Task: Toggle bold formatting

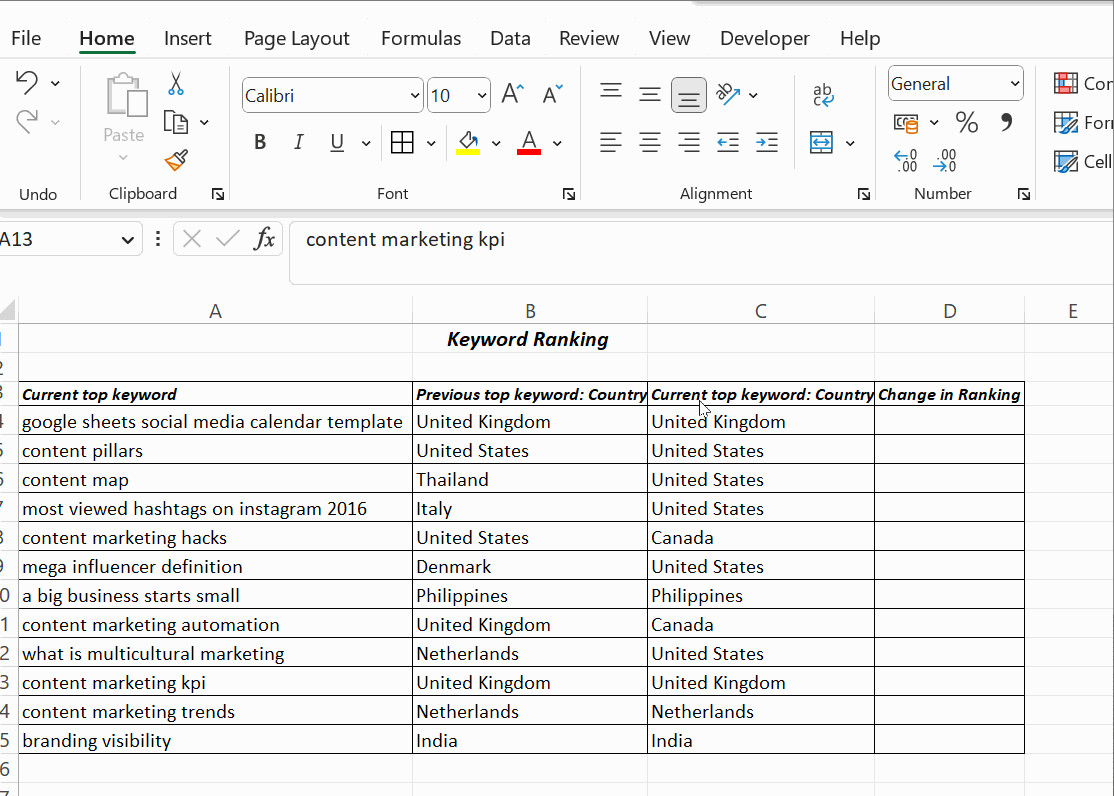Action: (x=259, y=142)
